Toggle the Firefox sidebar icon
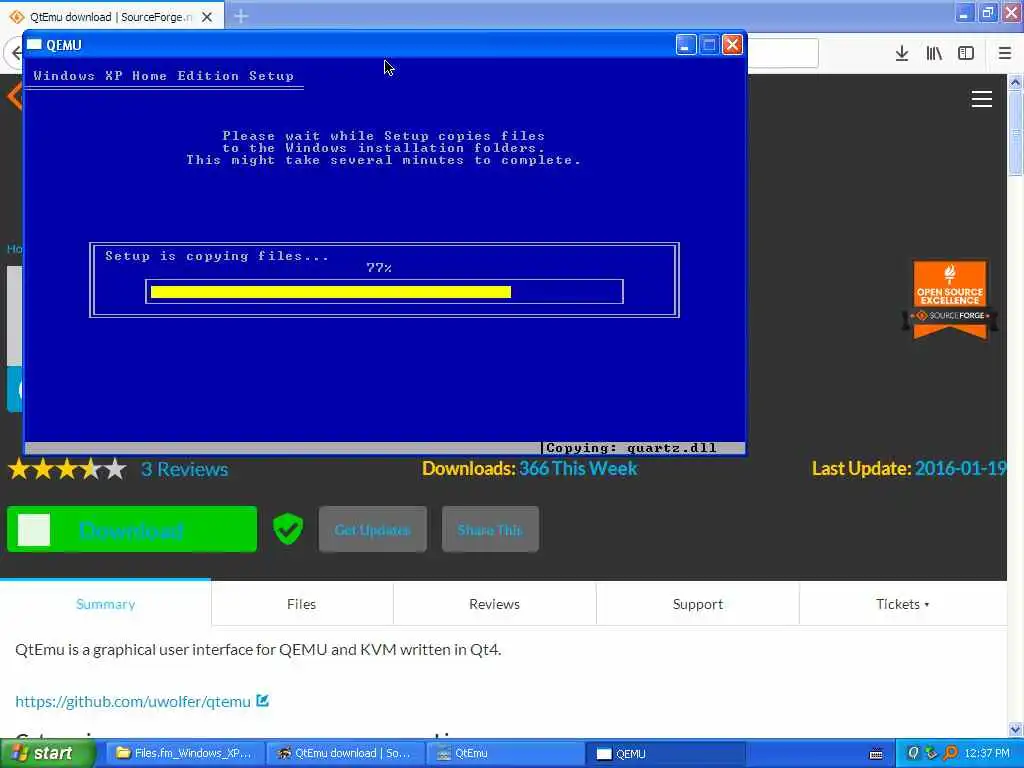Screen dimensions: 1024x768 [966, 54]
